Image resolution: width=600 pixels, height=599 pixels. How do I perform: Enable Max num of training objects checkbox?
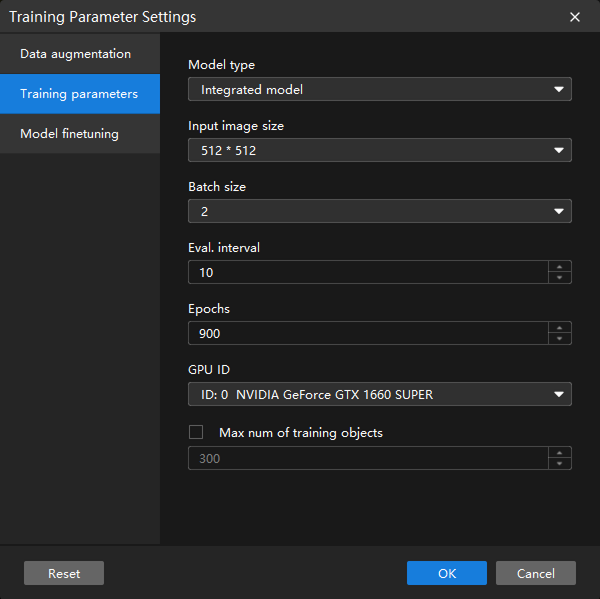point(196,432)
